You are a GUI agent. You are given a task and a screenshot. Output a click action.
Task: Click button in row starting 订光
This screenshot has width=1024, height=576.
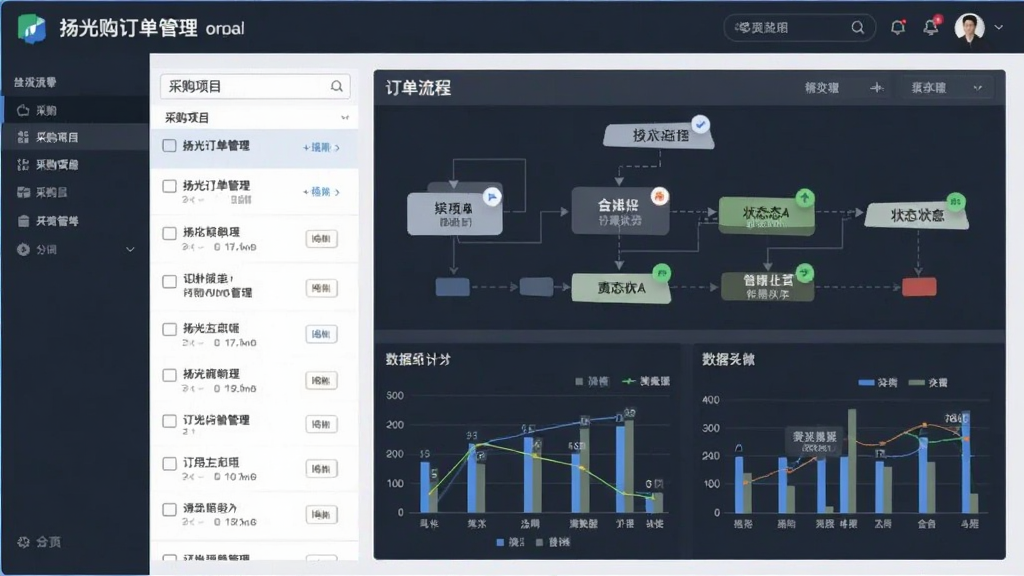(x=321, y=424)
